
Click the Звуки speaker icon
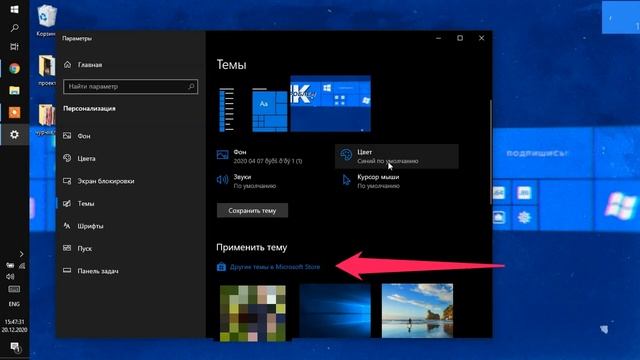pos(222,180)
